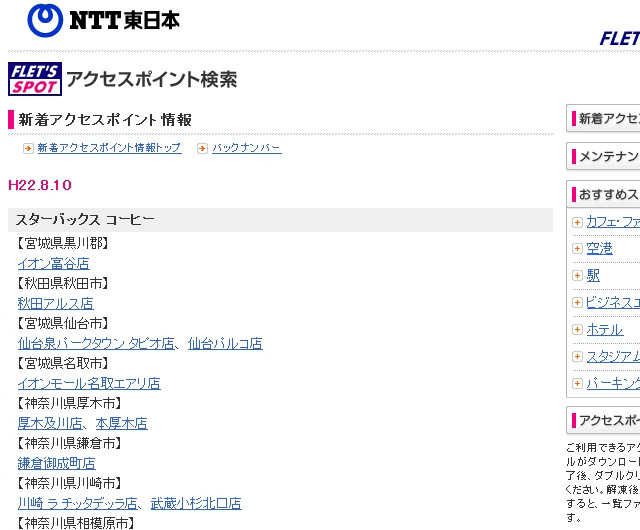Open 新着アクセスポイント情報トップ link

pyautogui.click(x=109, y=148)
